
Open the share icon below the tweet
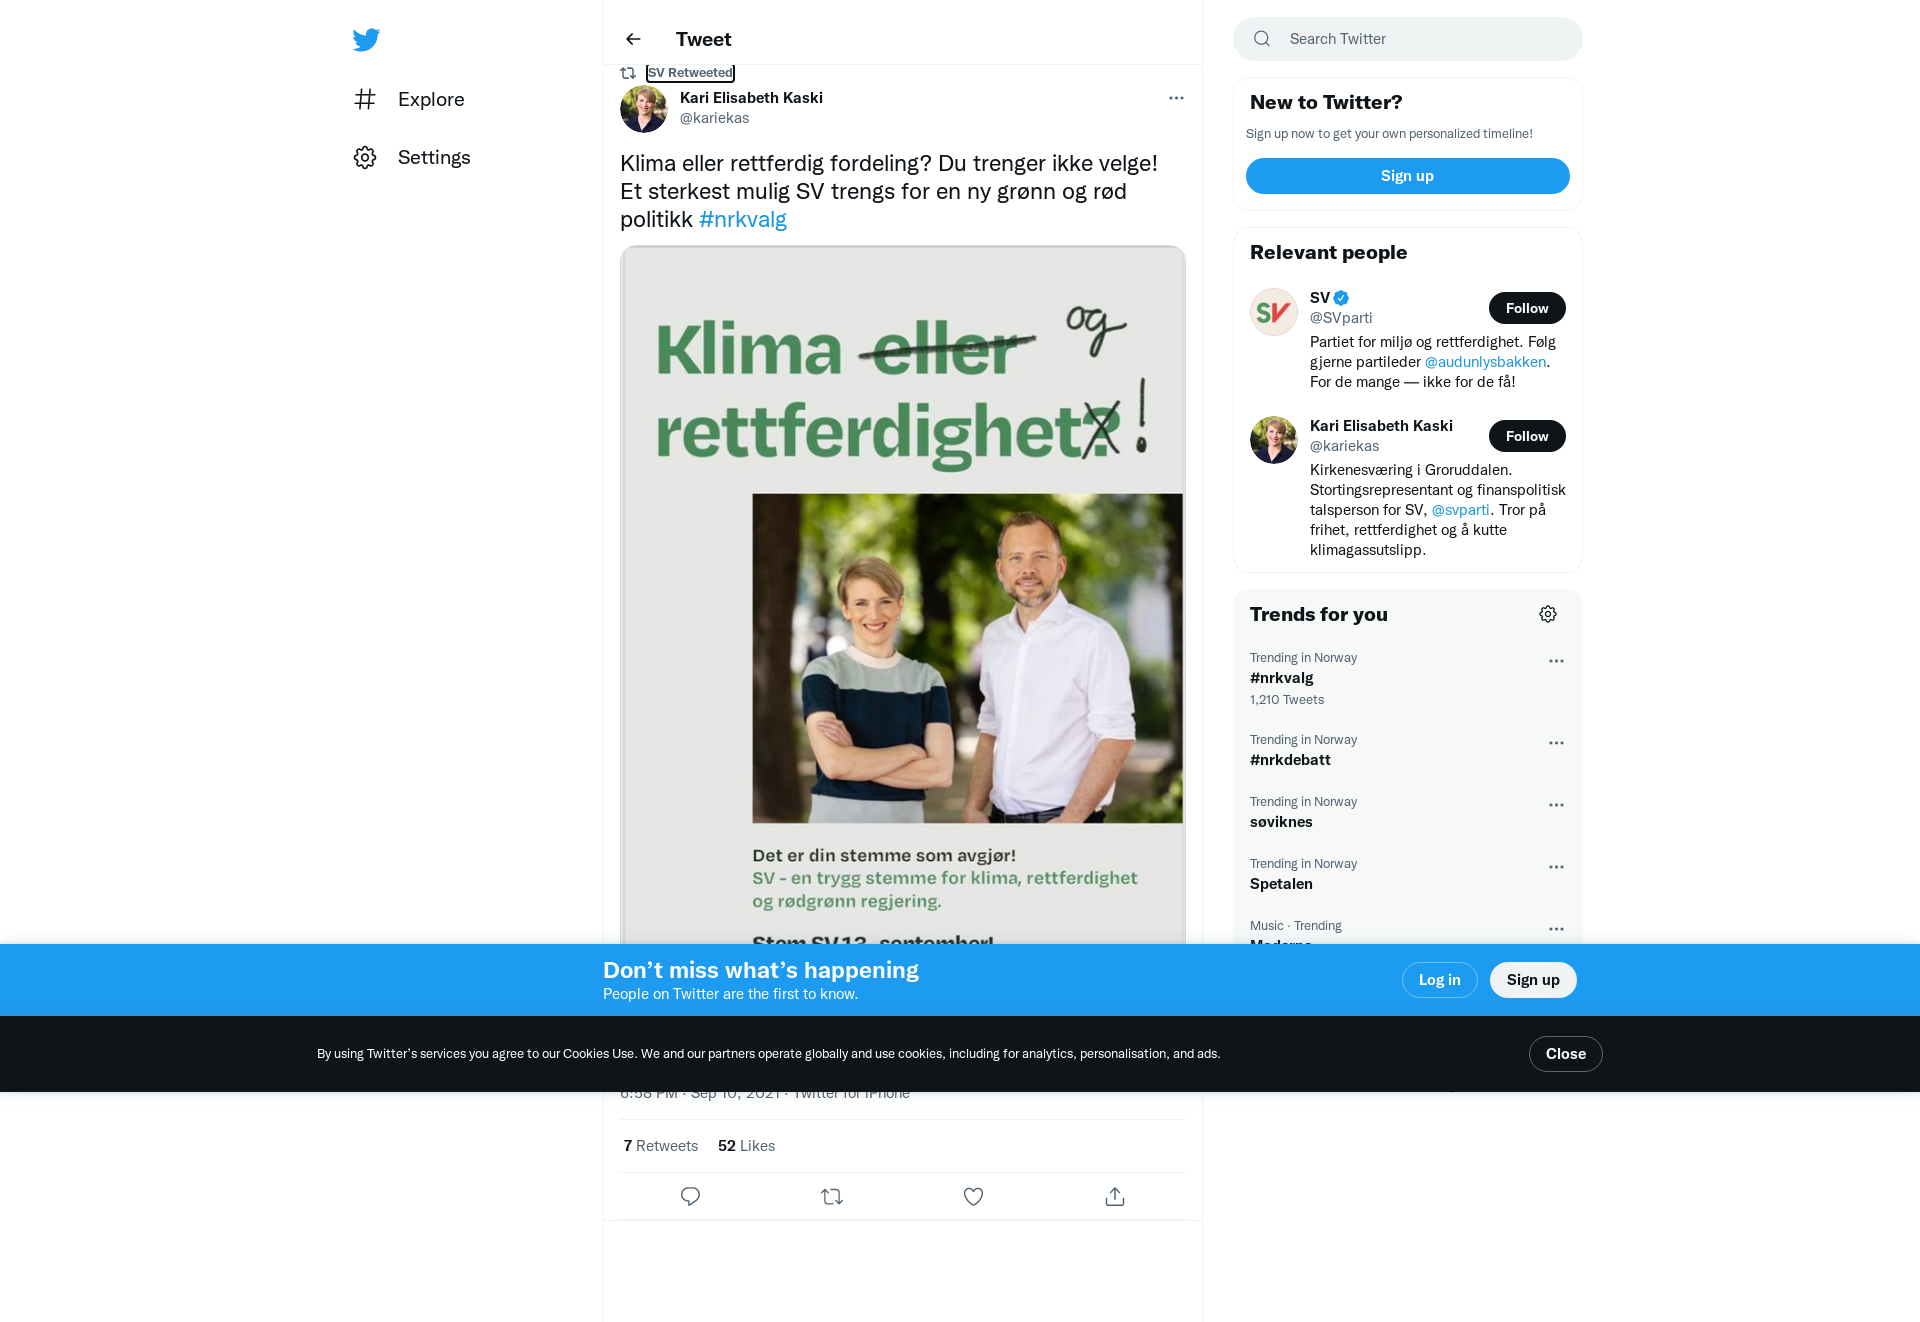pyautogui.click(x=1115, y=1196)
